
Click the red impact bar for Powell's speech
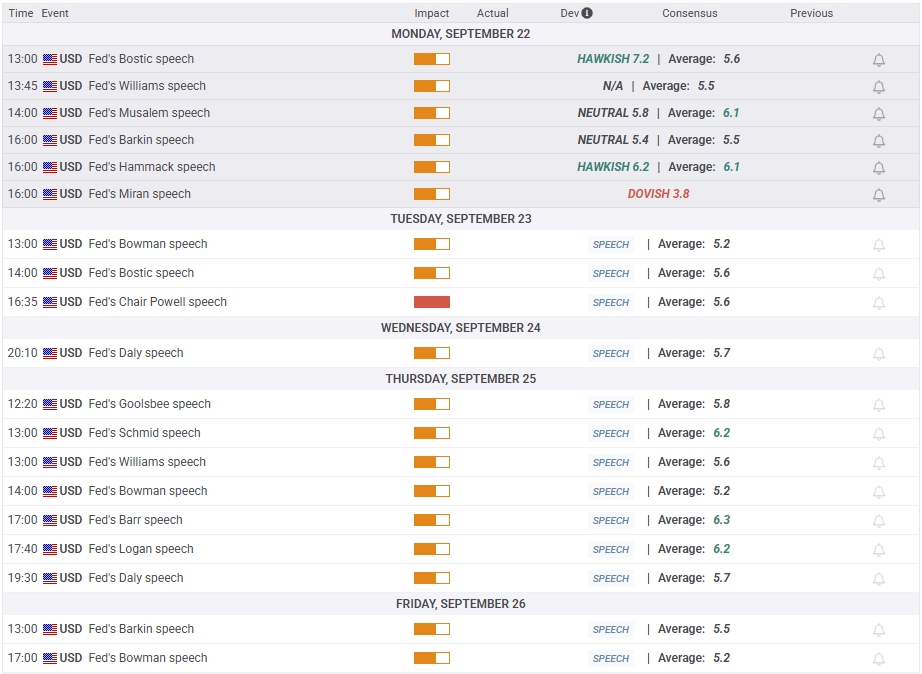coord(432,302)
